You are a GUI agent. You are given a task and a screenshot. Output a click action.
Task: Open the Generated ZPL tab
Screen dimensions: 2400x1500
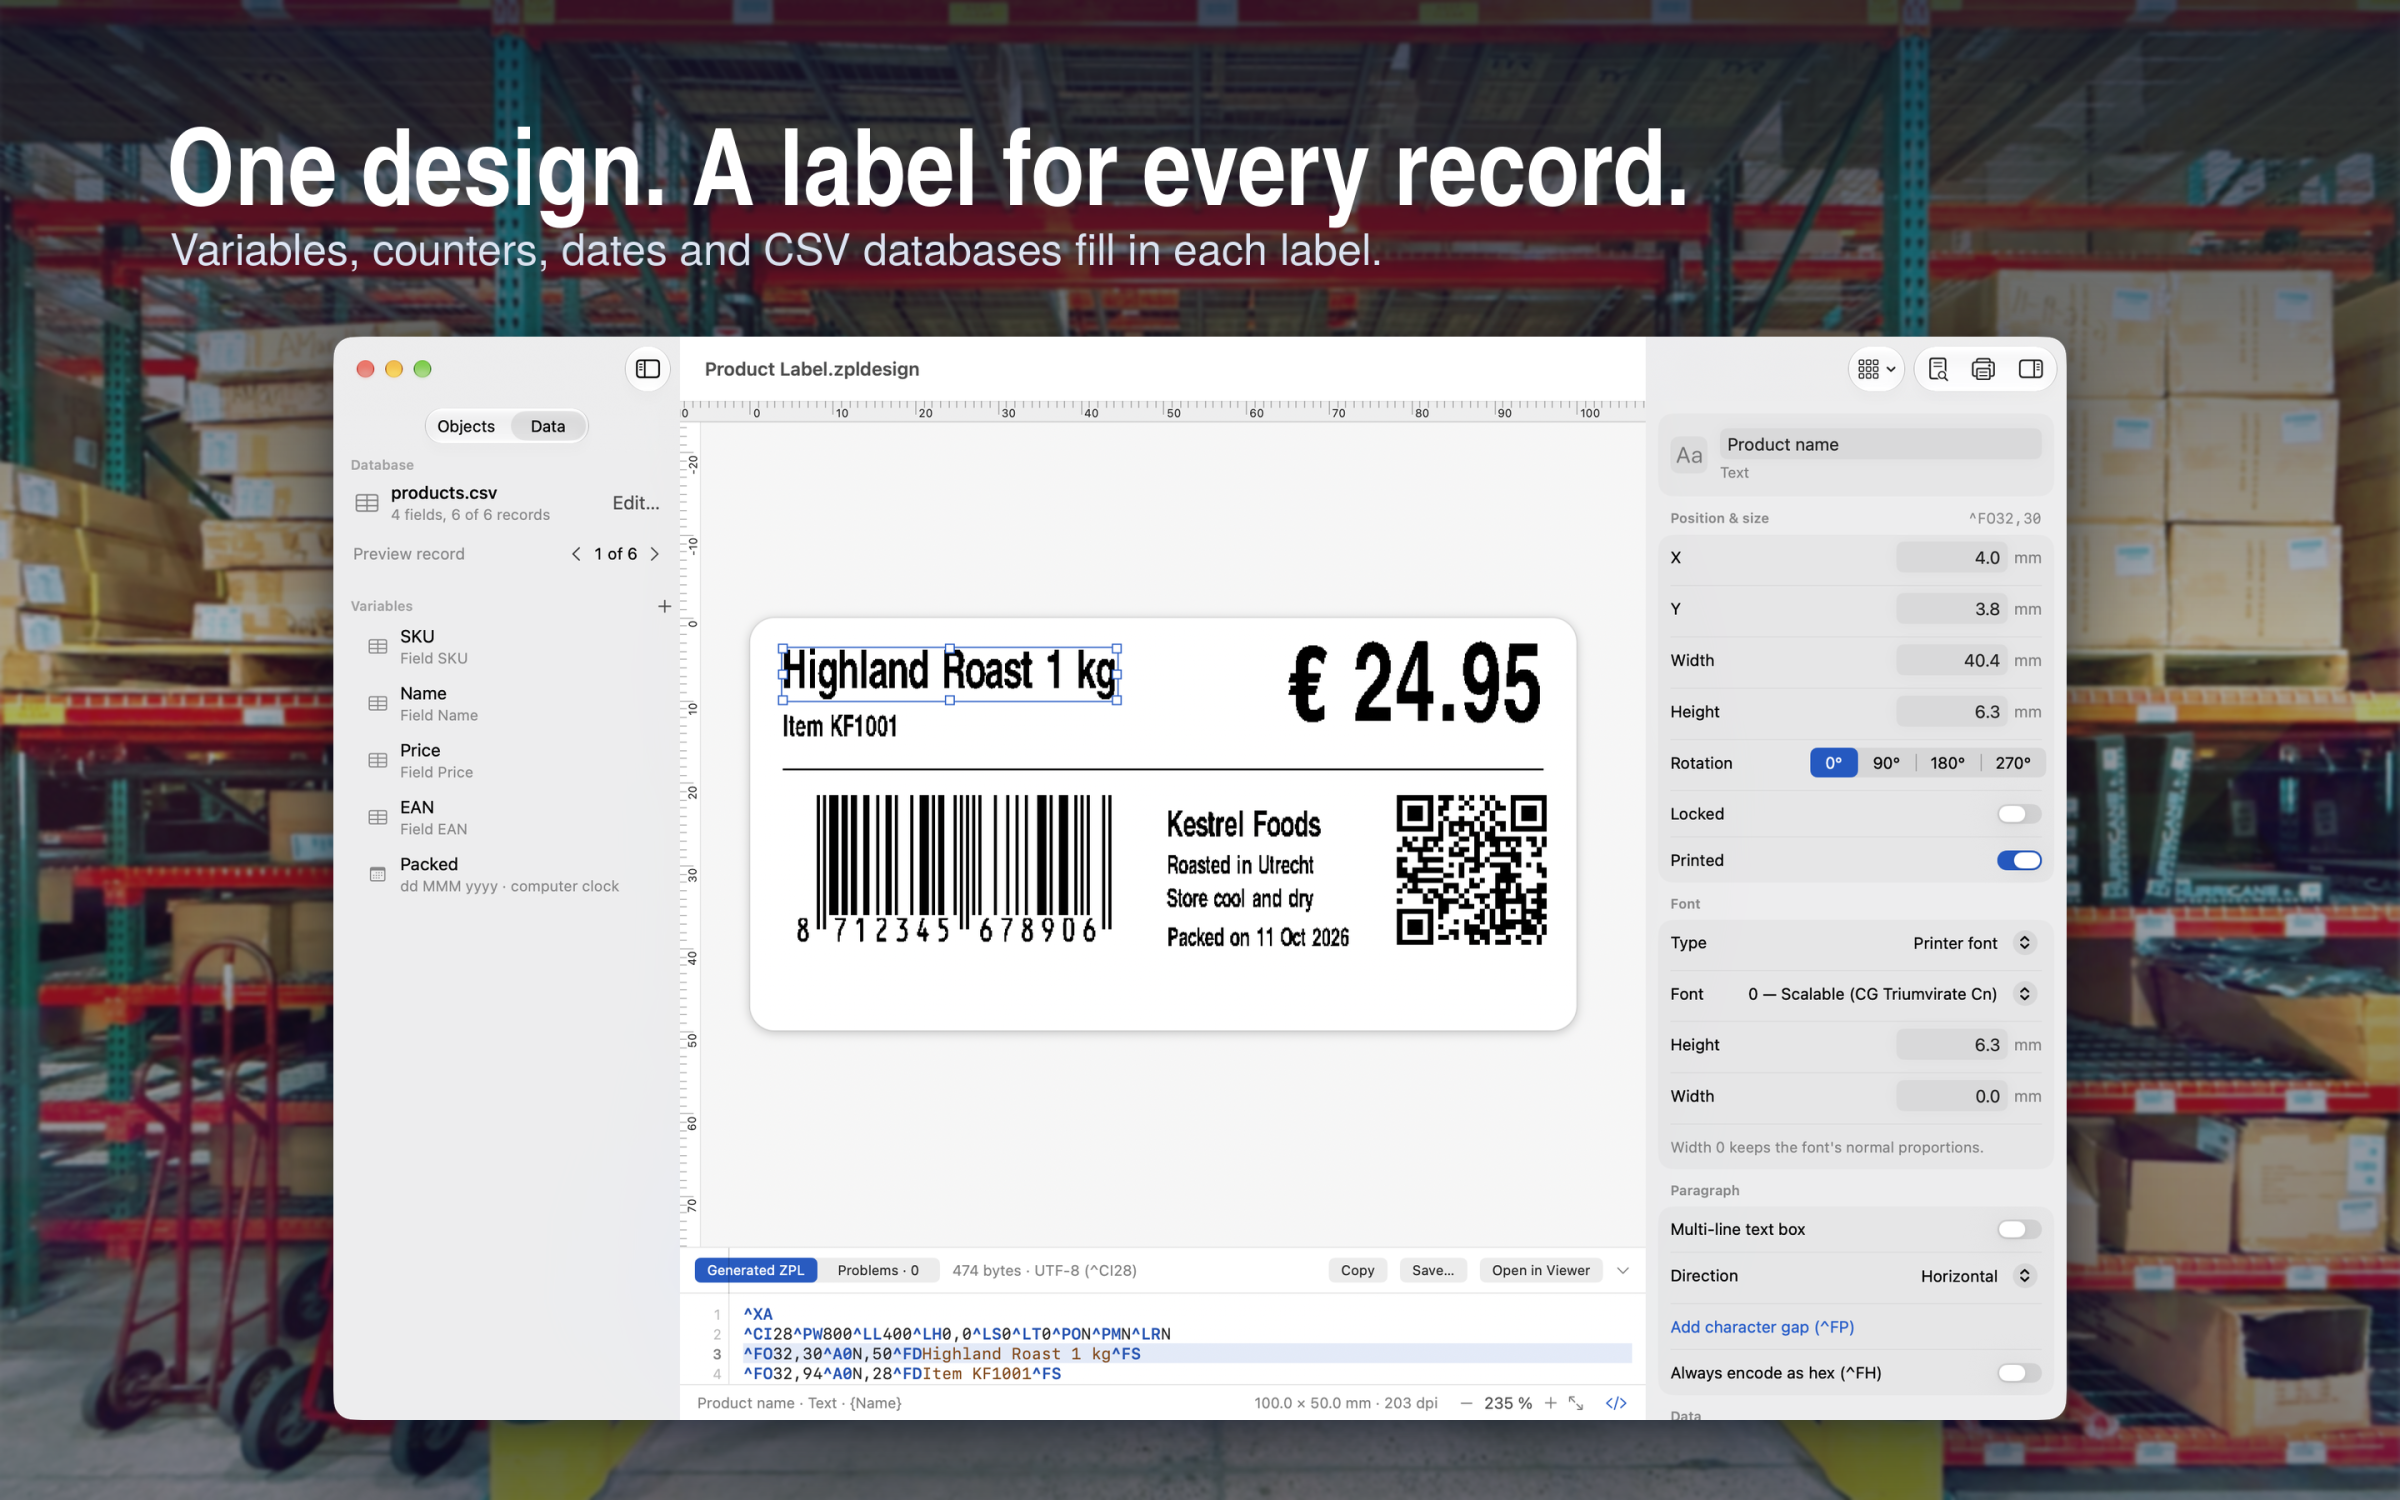coord(755,1270)
